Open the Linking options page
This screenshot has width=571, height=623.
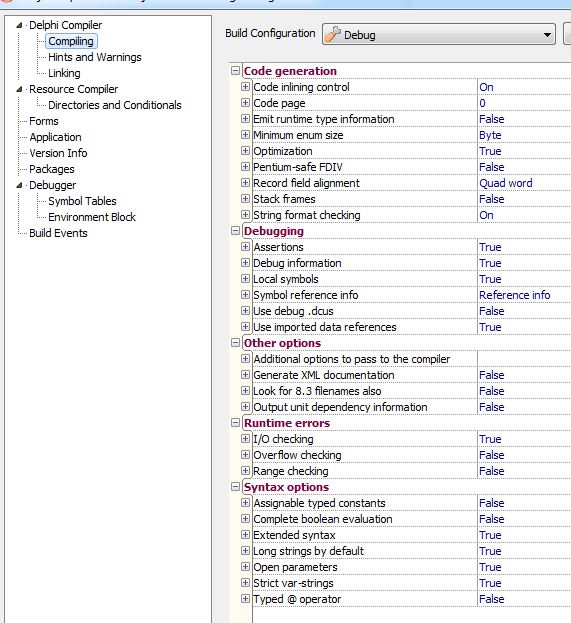64,73
